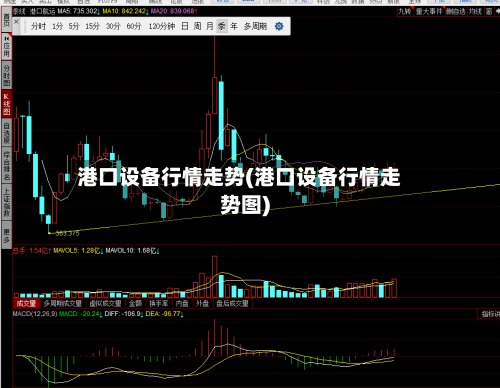Click the 363.375 low price marker
The width and height of the screenshot is (500, 388).
coord(68,234)
